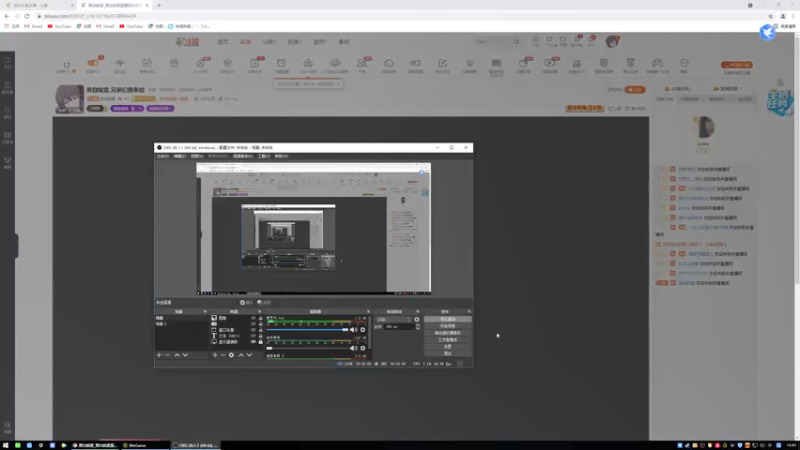Mute the first audio mixer channel speaker
Image resolution: width=800 pixels, height=450 pixels.
354,330
